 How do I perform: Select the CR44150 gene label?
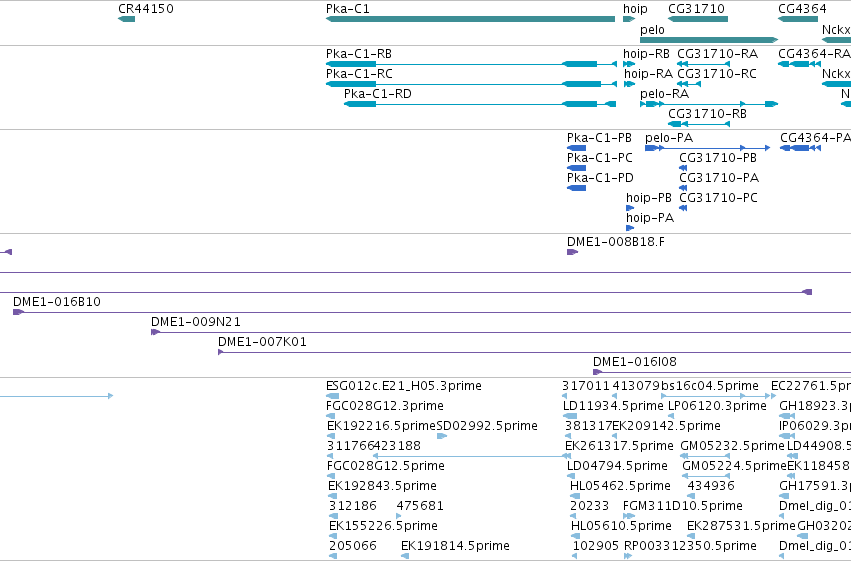coord(145,9)
